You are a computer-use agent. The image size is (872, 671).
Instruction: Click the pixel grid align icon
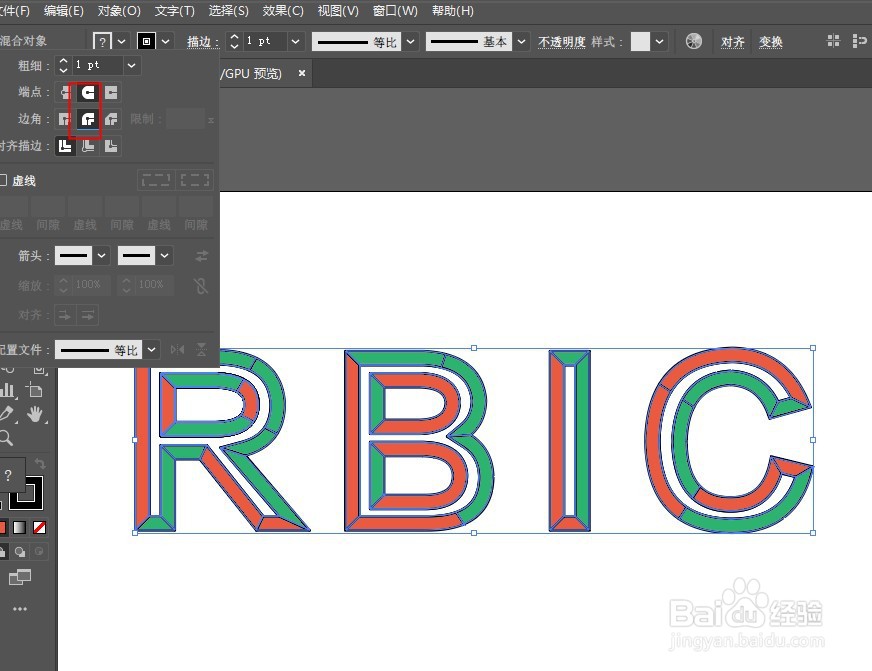tap(833, 41)
